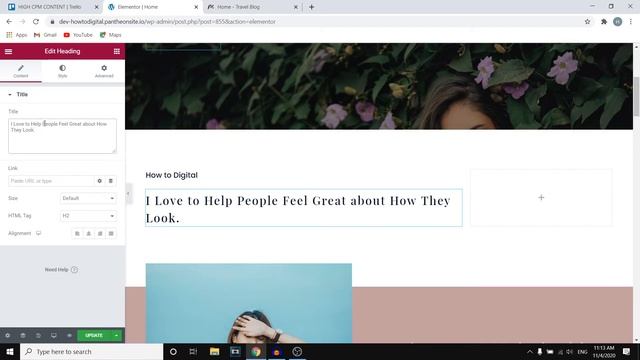This screenshot has width=640, height=360.
Task: Click the green UPDATE button
Action: coord(94,336)
